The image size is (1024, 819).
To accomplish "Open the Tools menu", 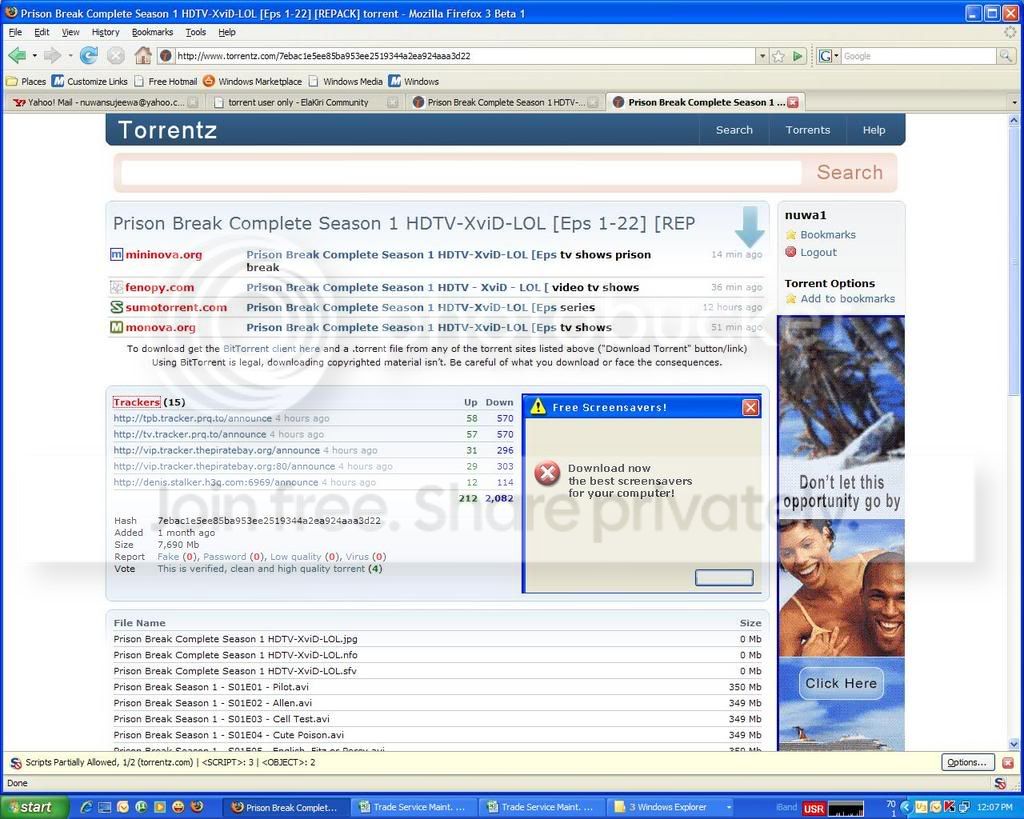I will tap(195, 32).
